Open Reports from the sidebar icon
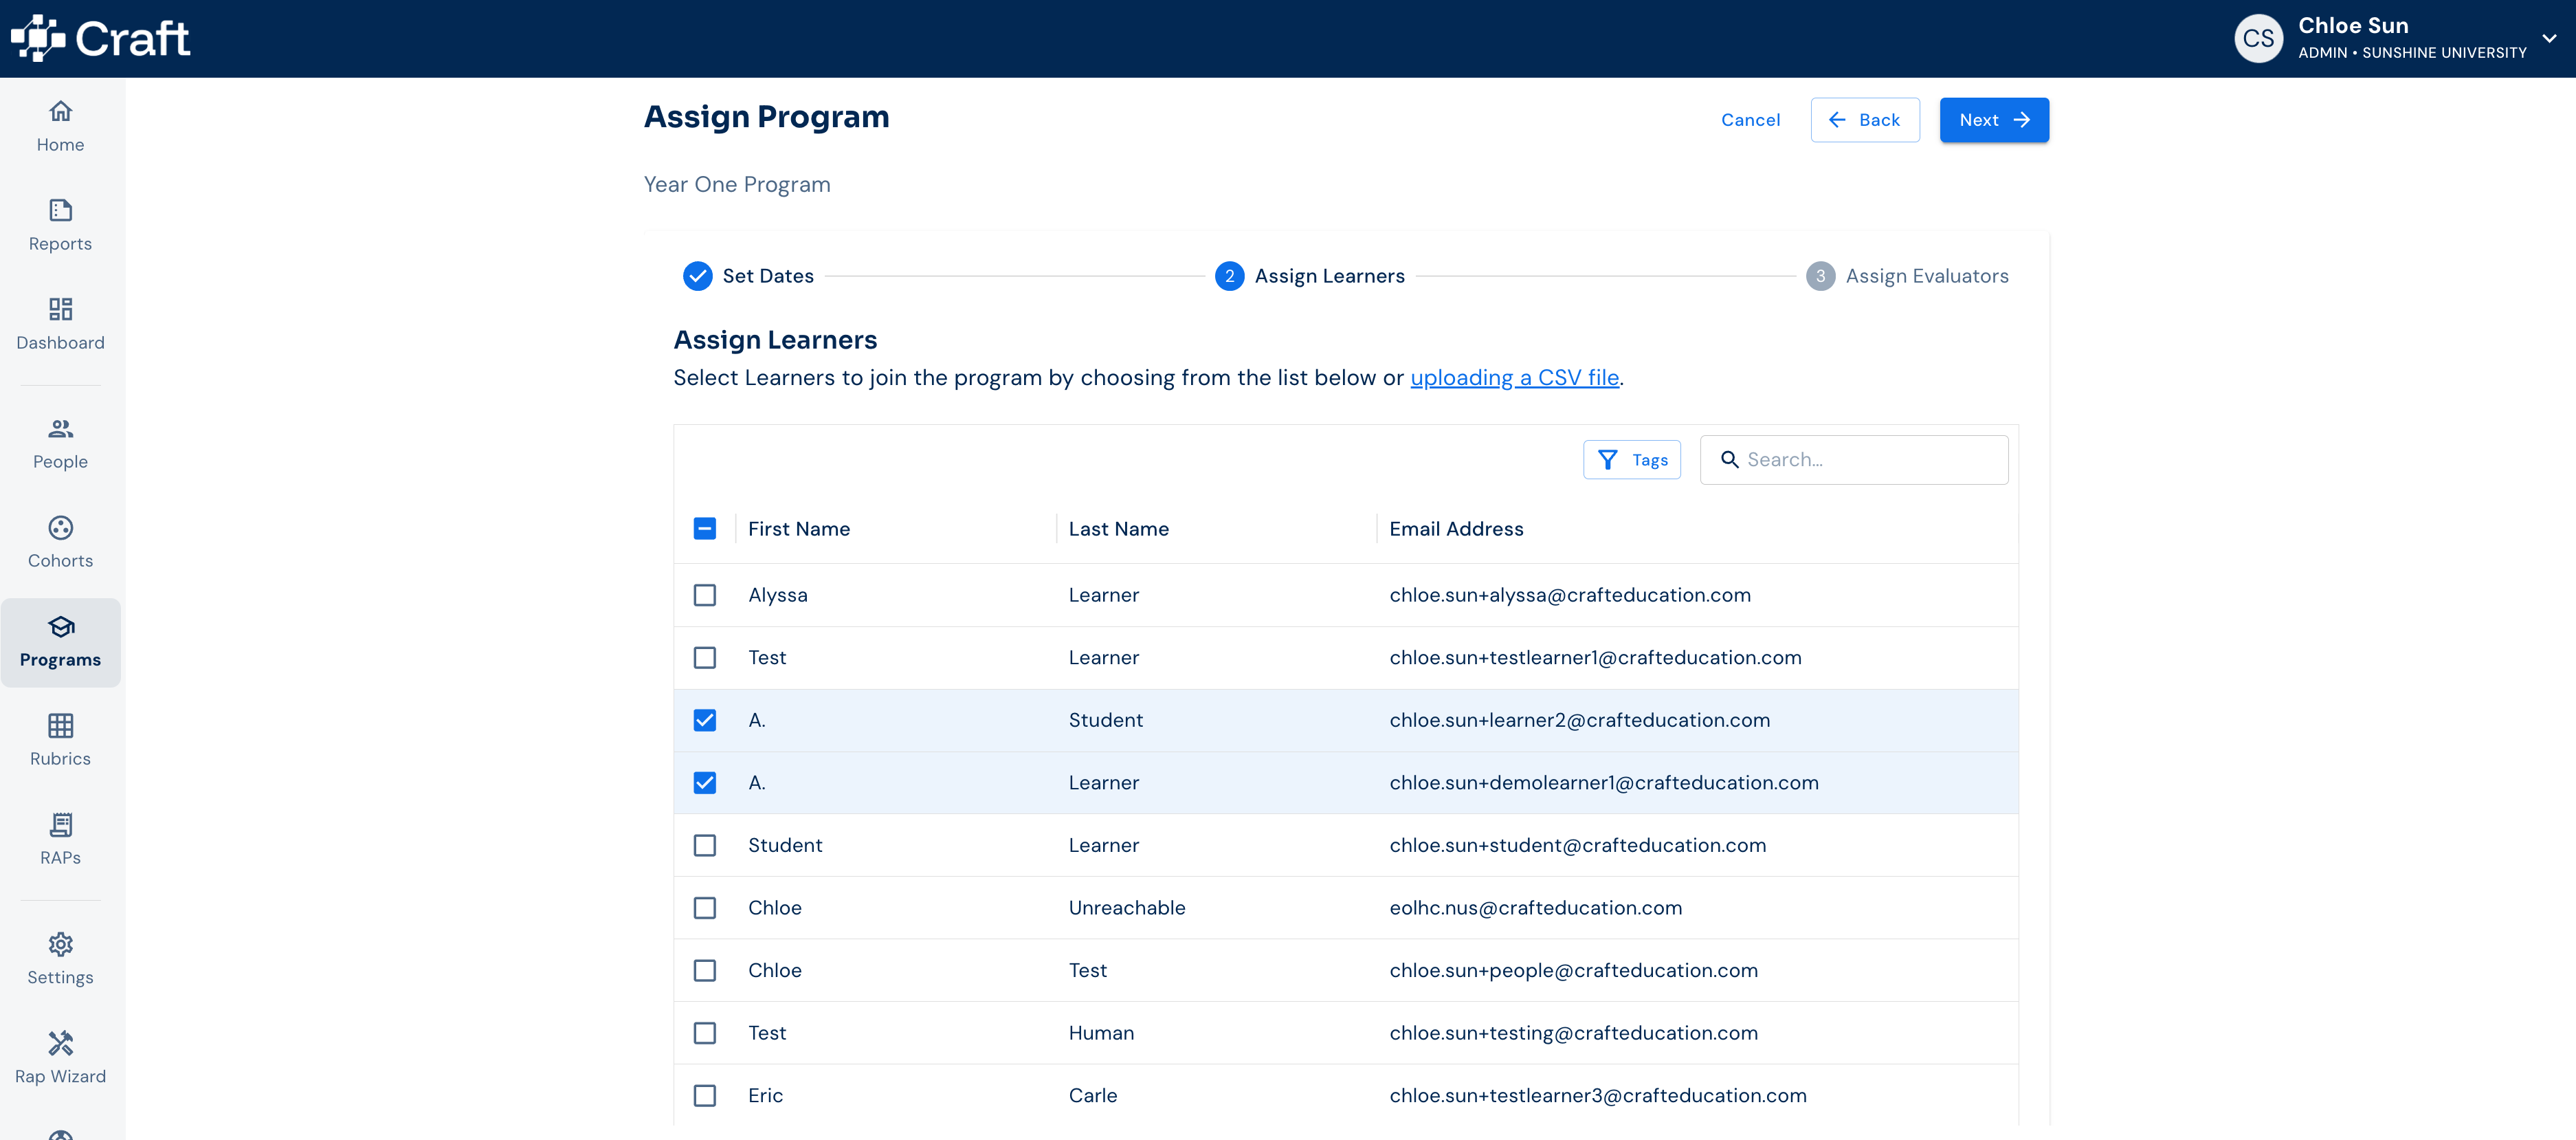This screenshot has width=2576, height=1140. coord(60,210)
